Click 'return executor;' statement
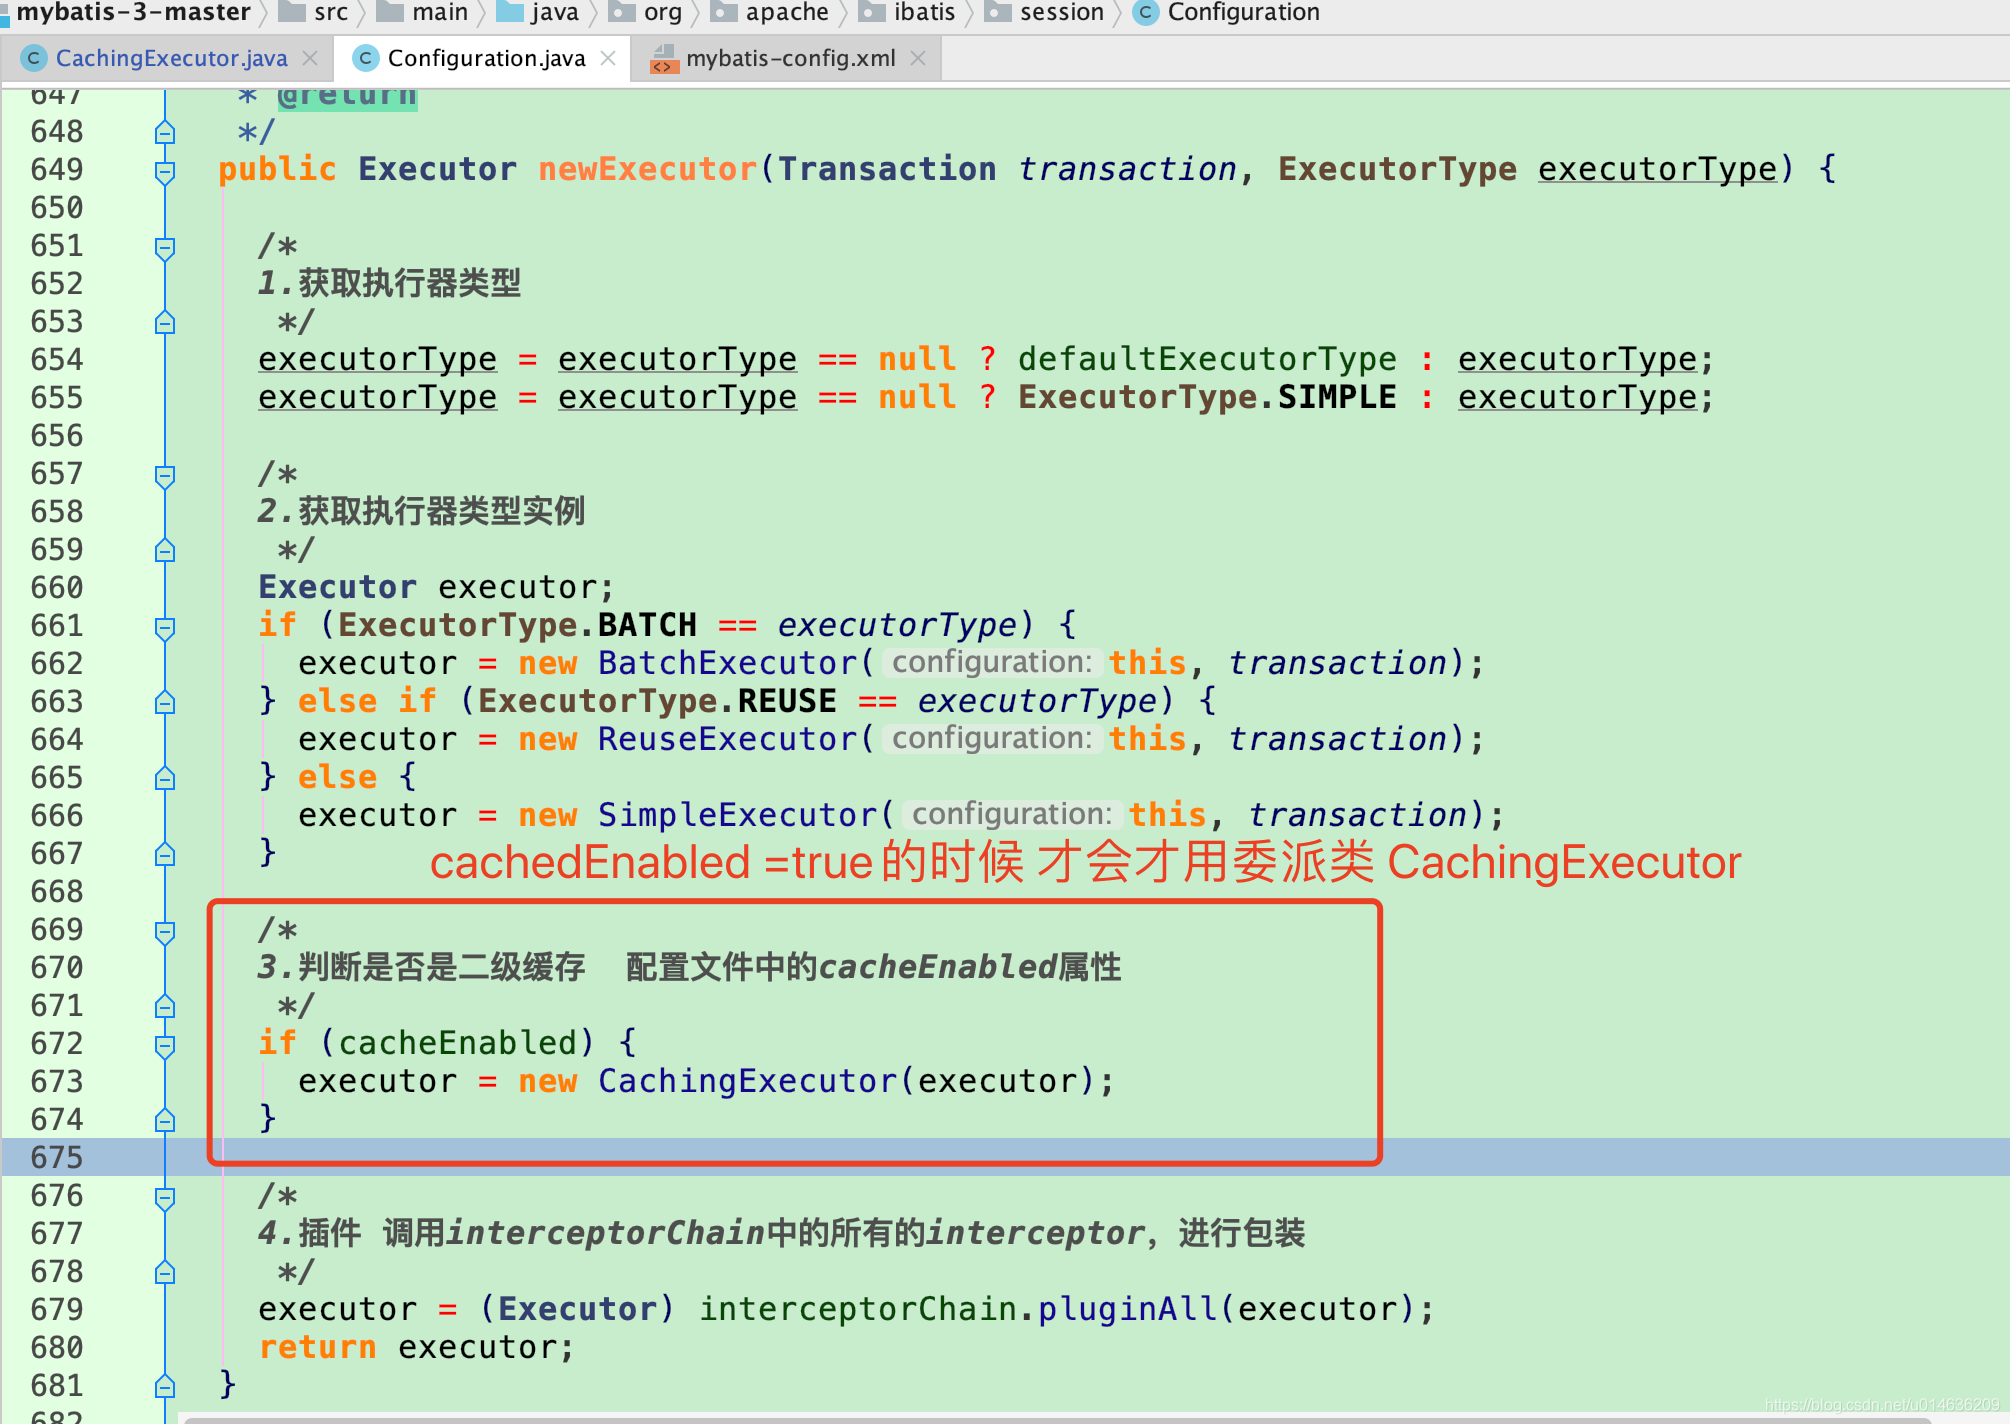 [417, 1347]
